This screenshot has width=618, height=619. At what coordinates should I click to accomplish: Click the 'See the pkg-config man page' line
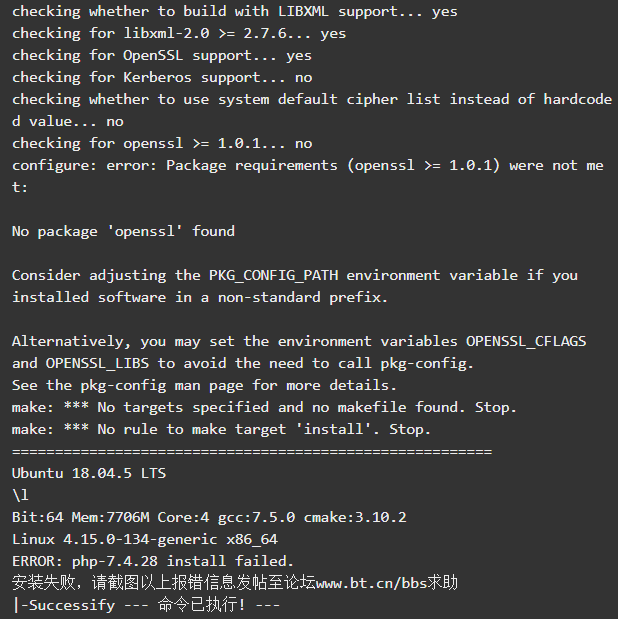point(204,385)
